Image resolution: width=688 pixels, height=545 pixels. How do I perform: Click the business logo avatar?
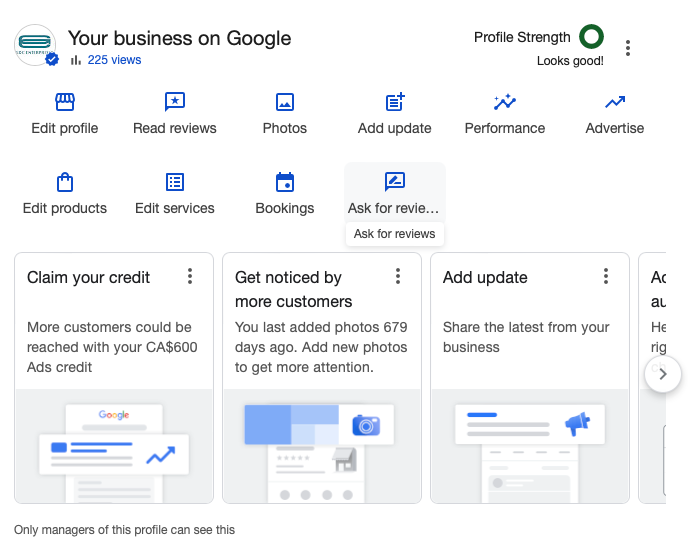coord(35,45)
